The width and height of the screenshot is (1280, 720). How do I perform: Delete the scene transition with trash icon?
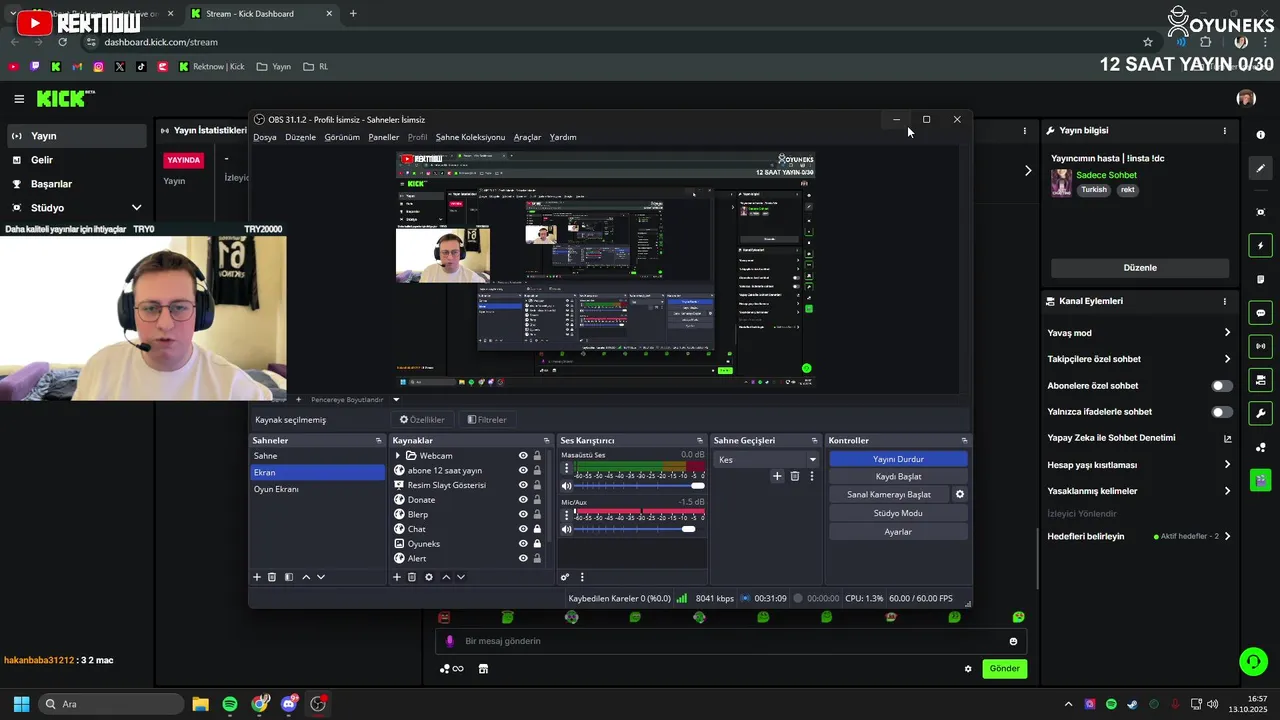(x=795, y=476)
